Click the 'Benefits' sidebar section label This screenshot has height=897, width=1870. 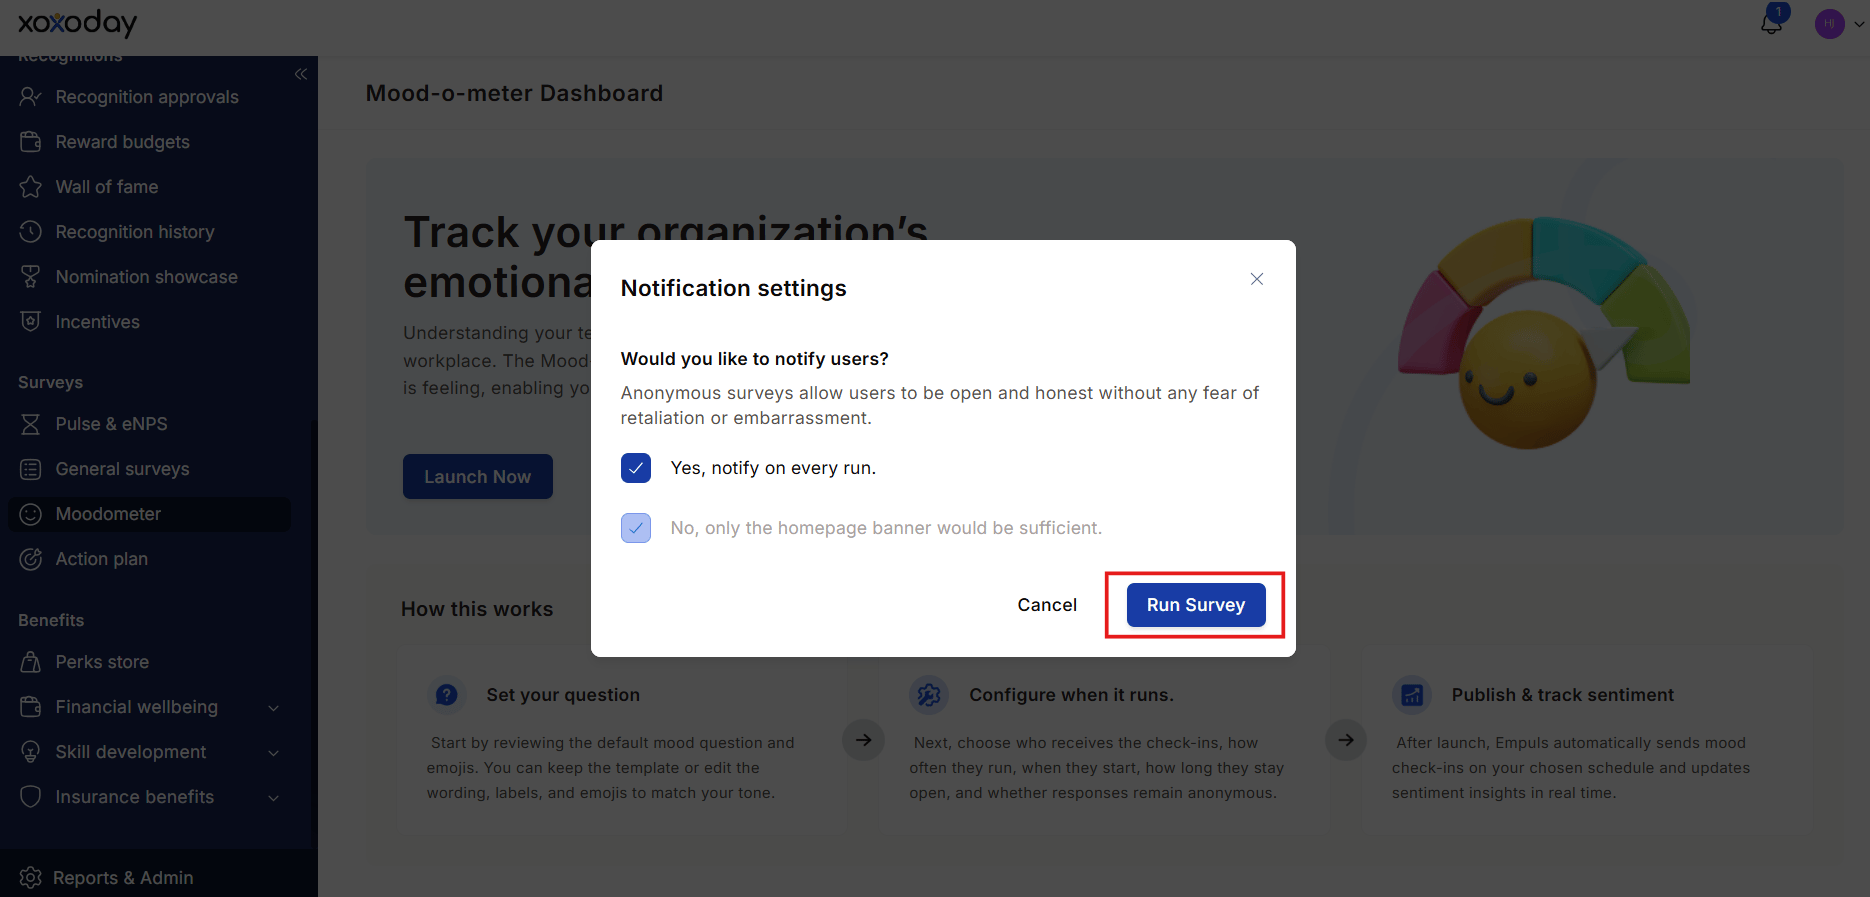click(51, 621)
